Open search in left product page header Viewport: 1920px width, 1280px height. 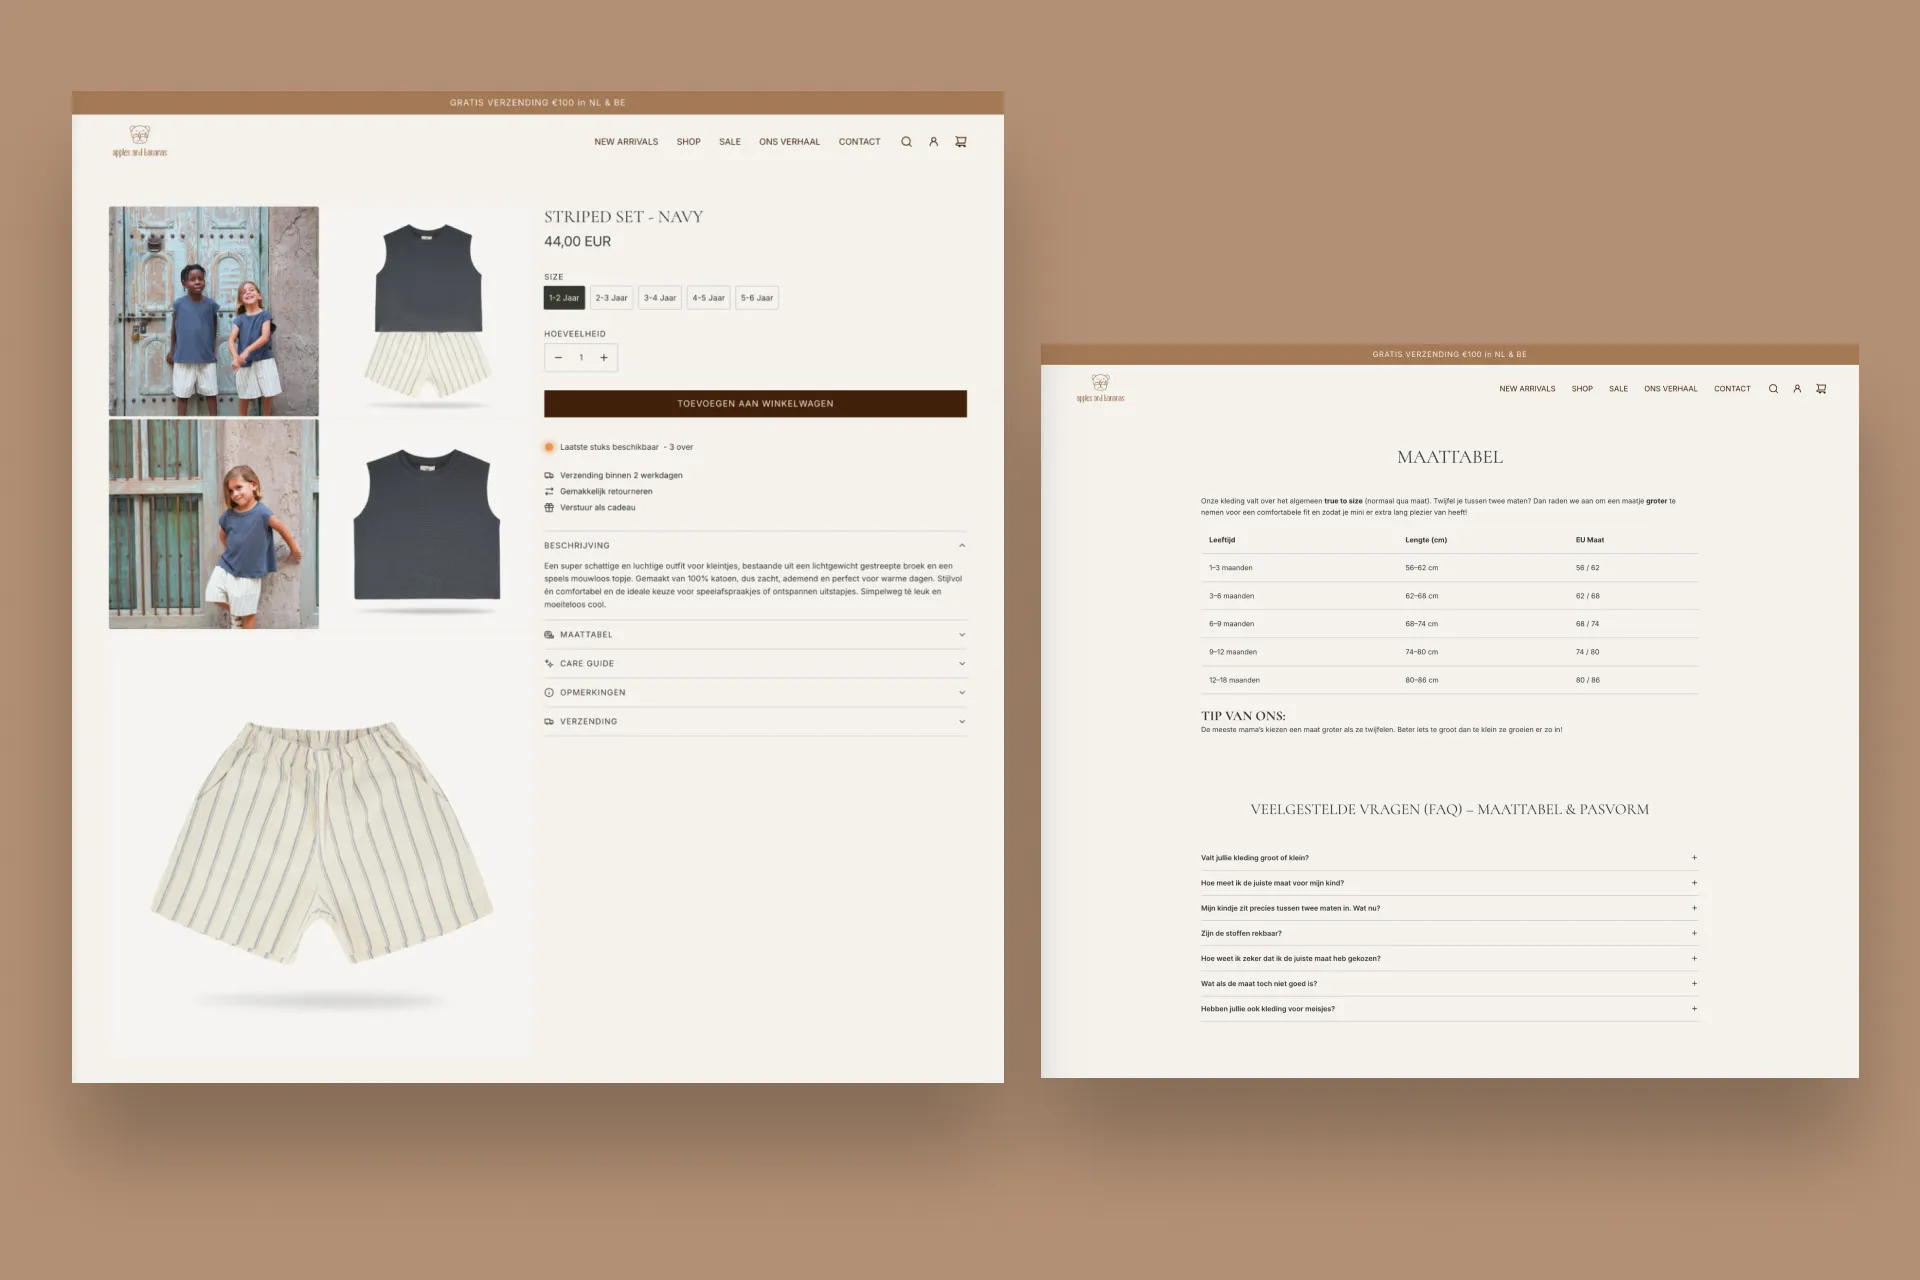pyautogui.click(x=906, y=142)
